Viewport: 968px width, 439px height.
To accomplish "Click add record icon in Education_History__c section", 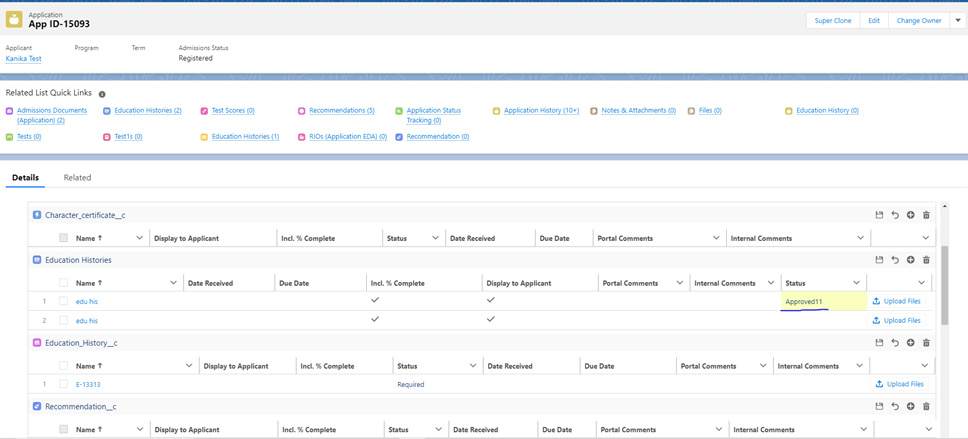I will [x=910, y=343].
